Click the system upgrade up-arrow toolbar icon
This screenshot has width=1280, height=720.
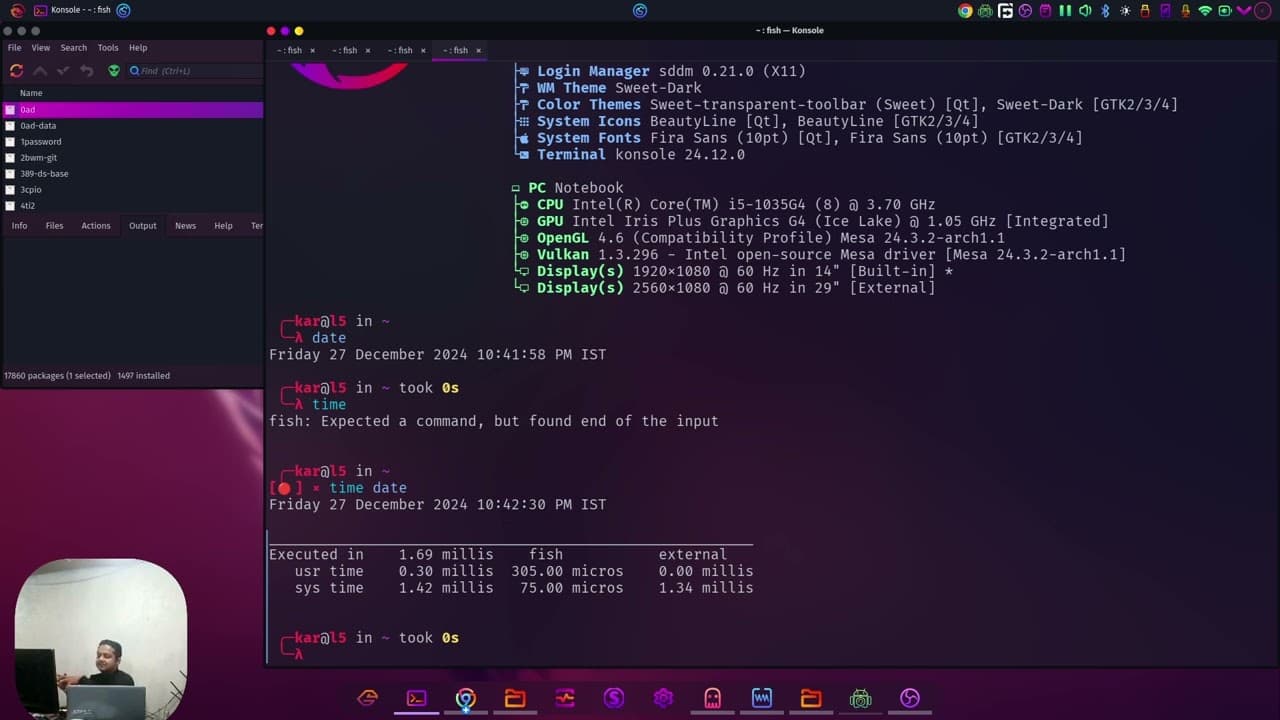click(40, 71)
